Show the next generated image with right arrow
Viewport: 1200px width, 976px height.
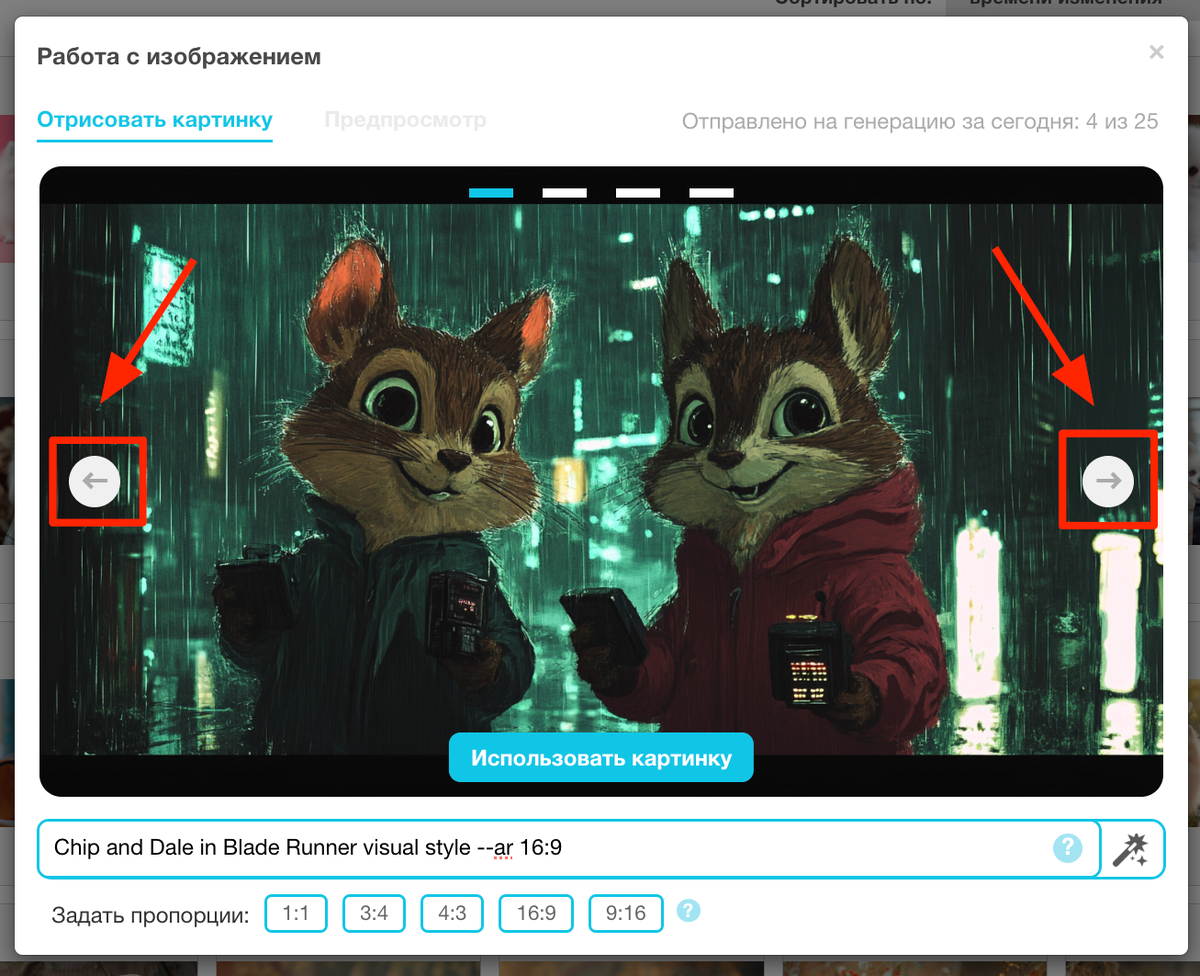(x=1108, y=481)
